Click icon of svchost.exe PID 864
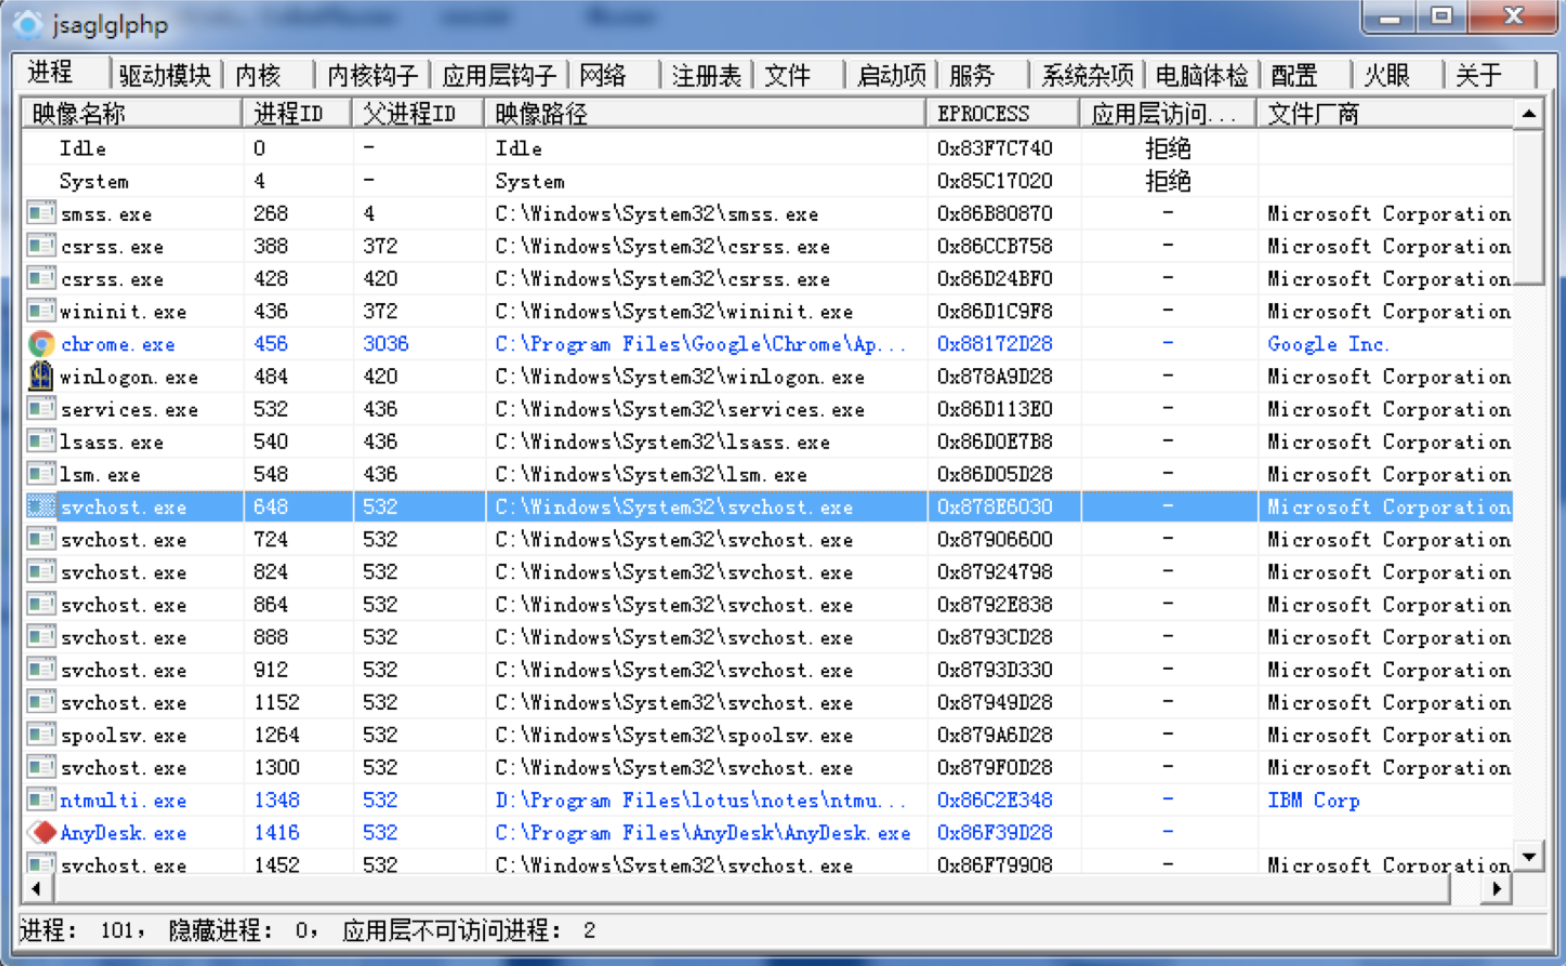Viewport: 1566px width, 966px height. pos(41,604)
